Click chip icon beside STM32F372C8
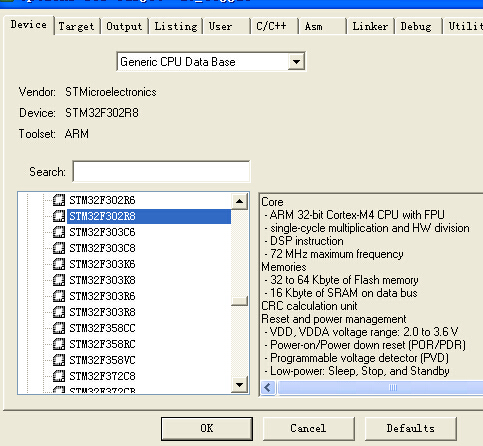Screen dimensions: 483x446 click(59, 376)
